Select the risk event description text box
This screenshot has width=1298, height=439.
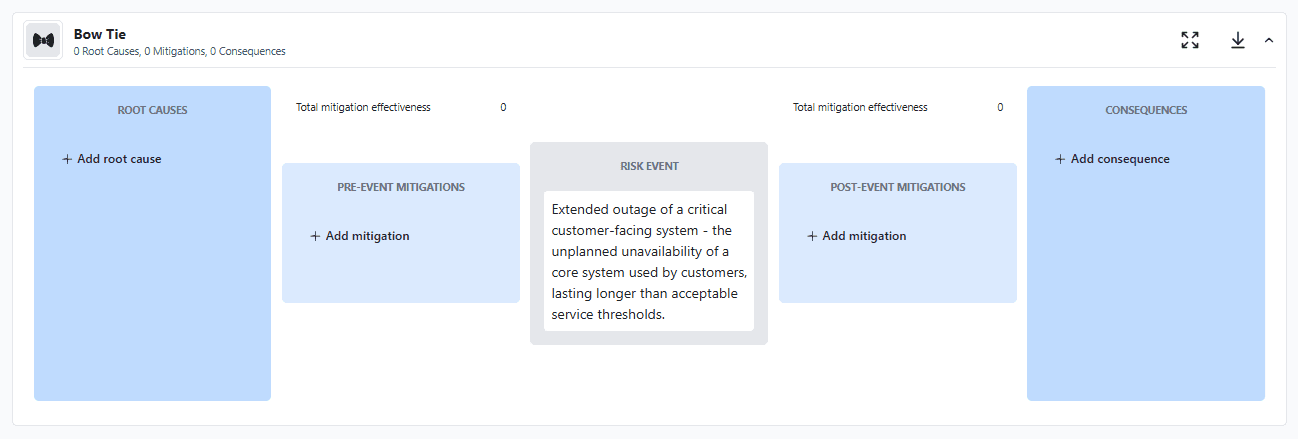pos(648,261)
